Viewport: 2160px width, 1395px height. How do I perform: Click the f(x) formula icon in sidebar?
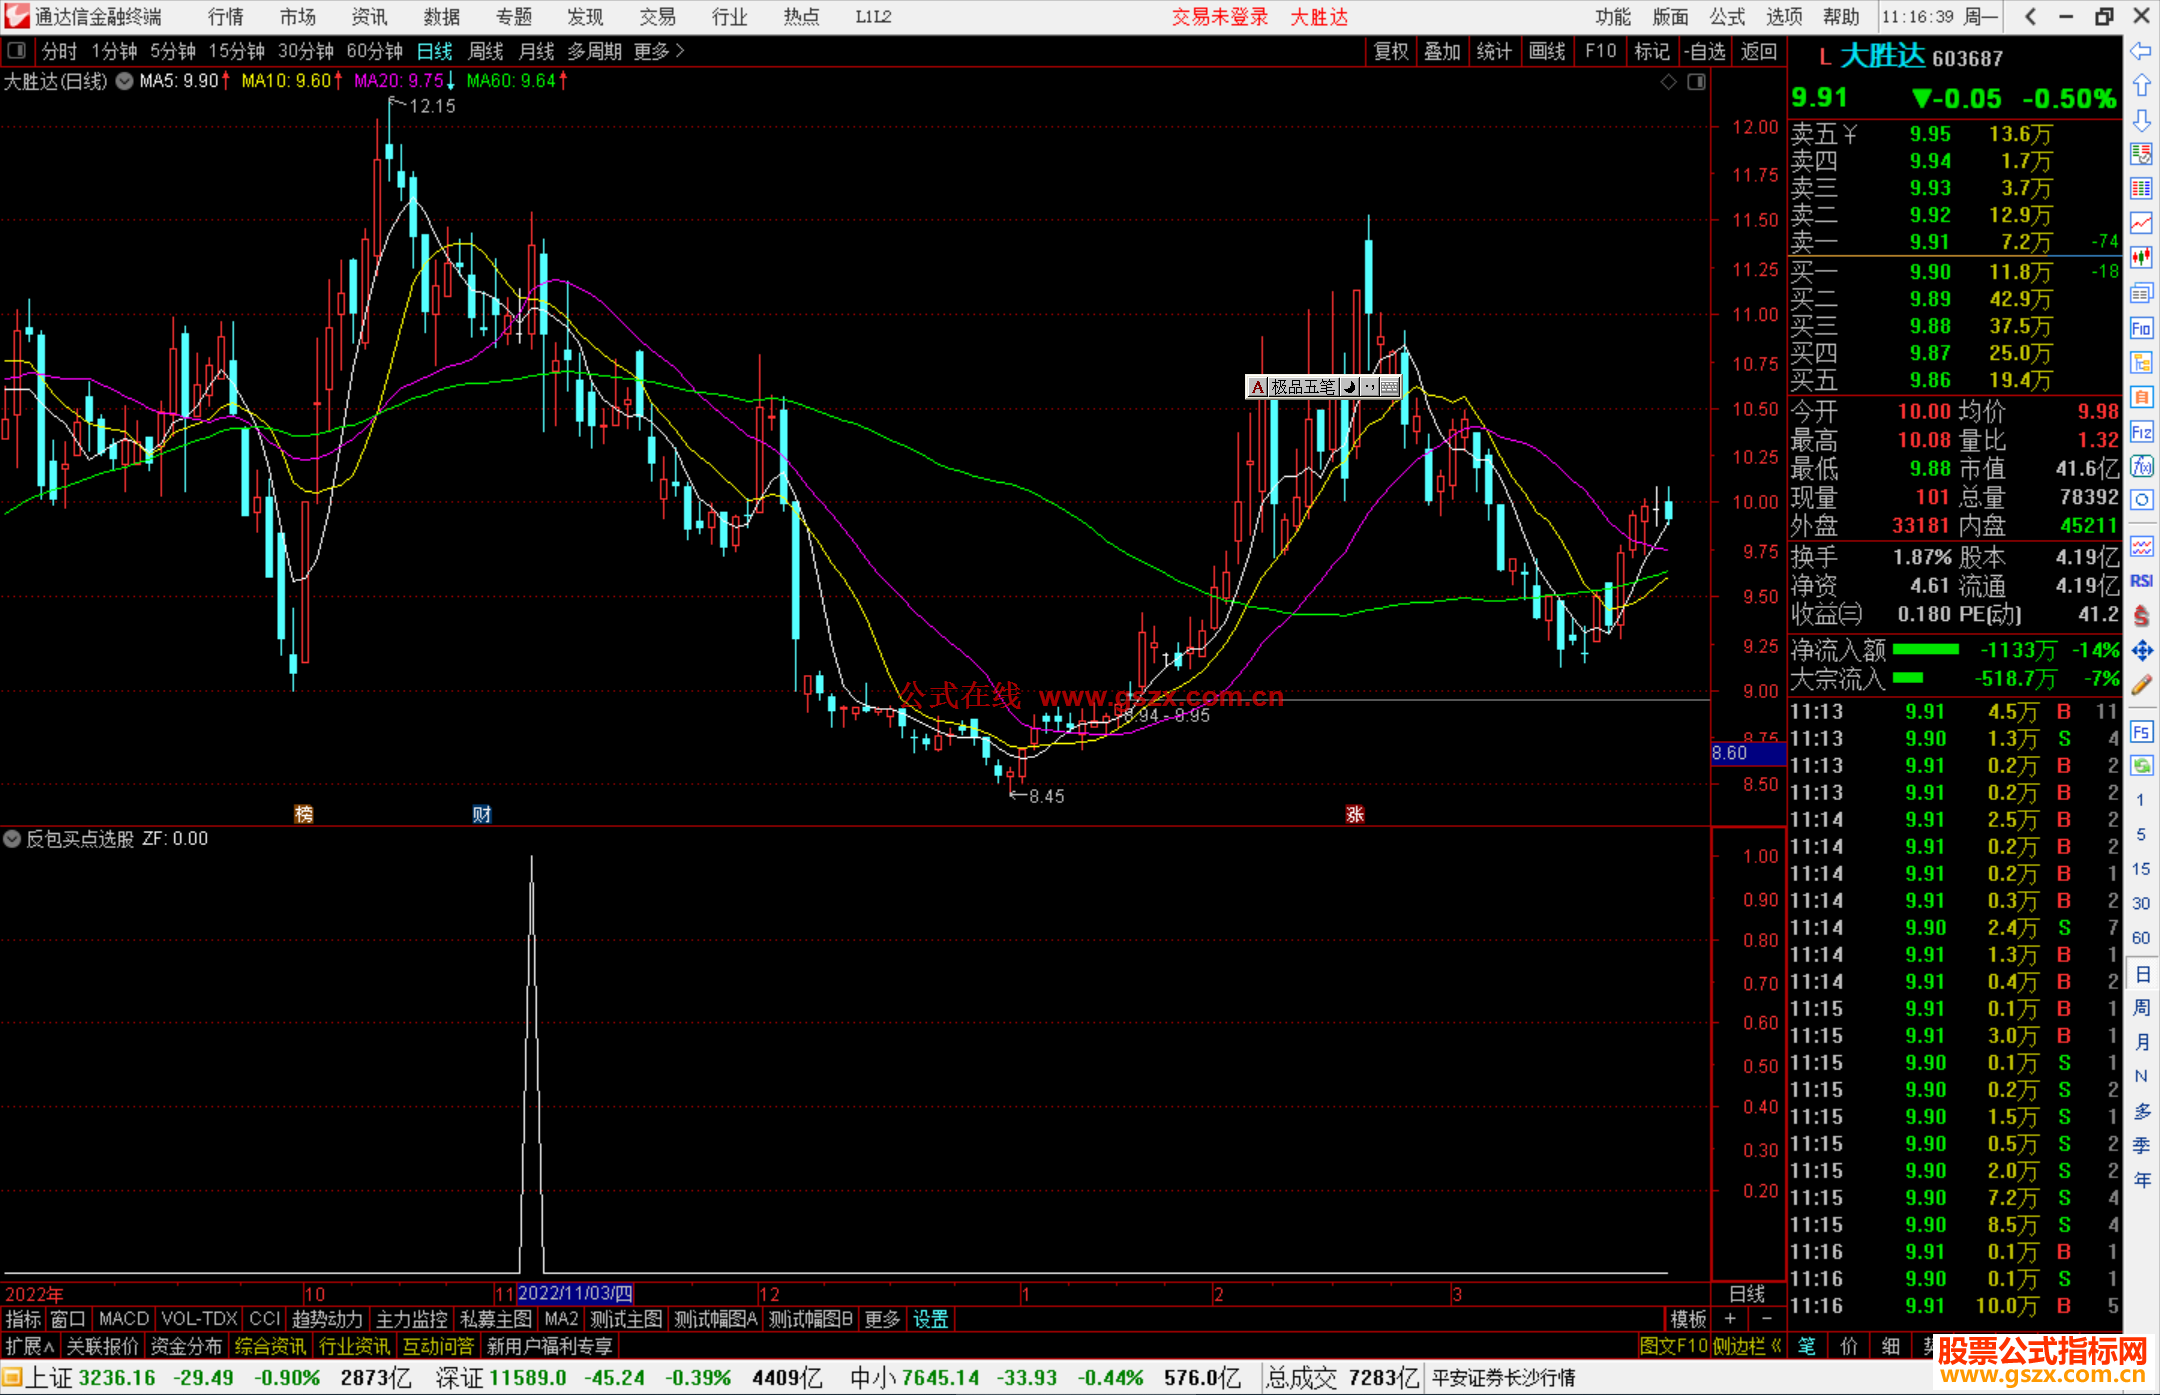pos(2140,466)
